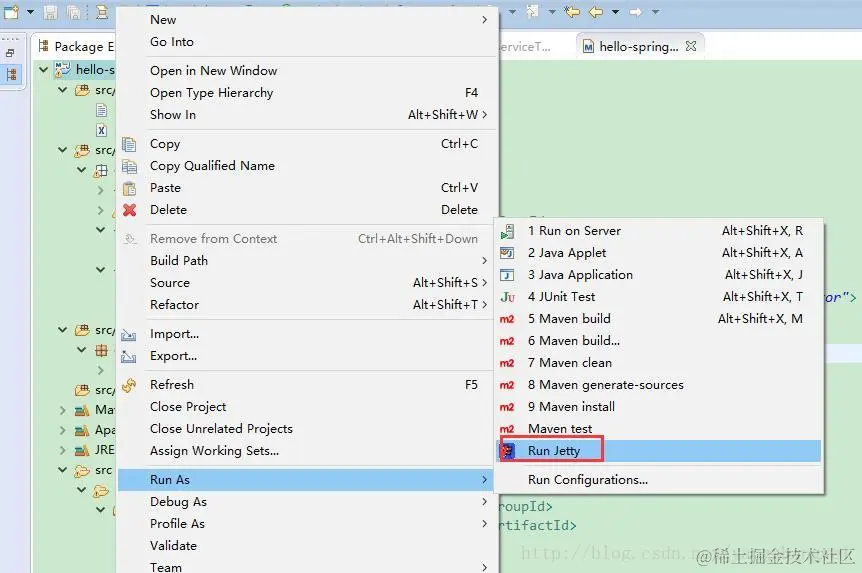Click the Java Application J icon
Viewport: 862px width, 573px height.
pos(507,275)
